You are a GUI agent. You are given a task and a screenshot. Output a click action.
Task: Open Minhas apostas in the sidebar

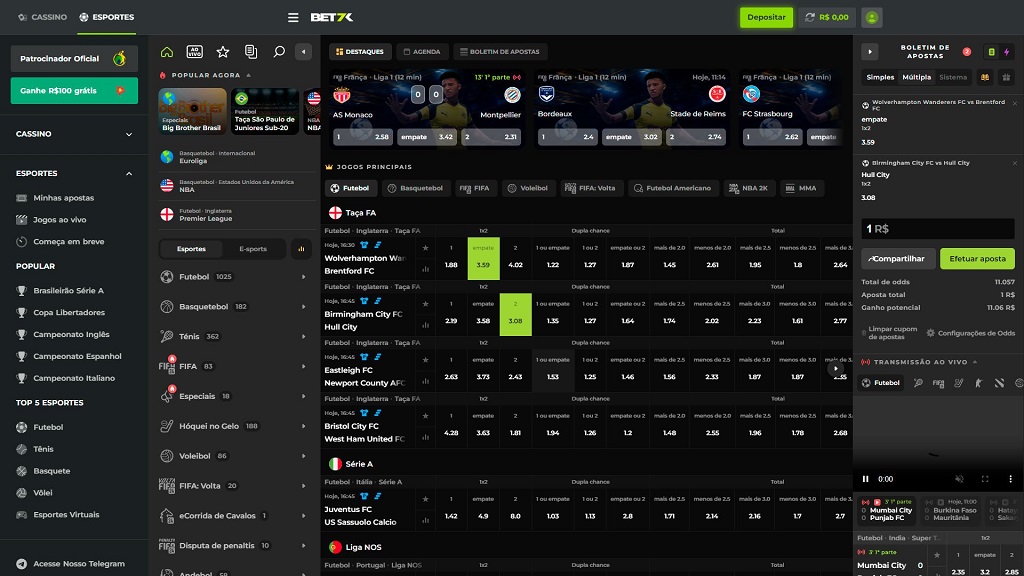63,198
